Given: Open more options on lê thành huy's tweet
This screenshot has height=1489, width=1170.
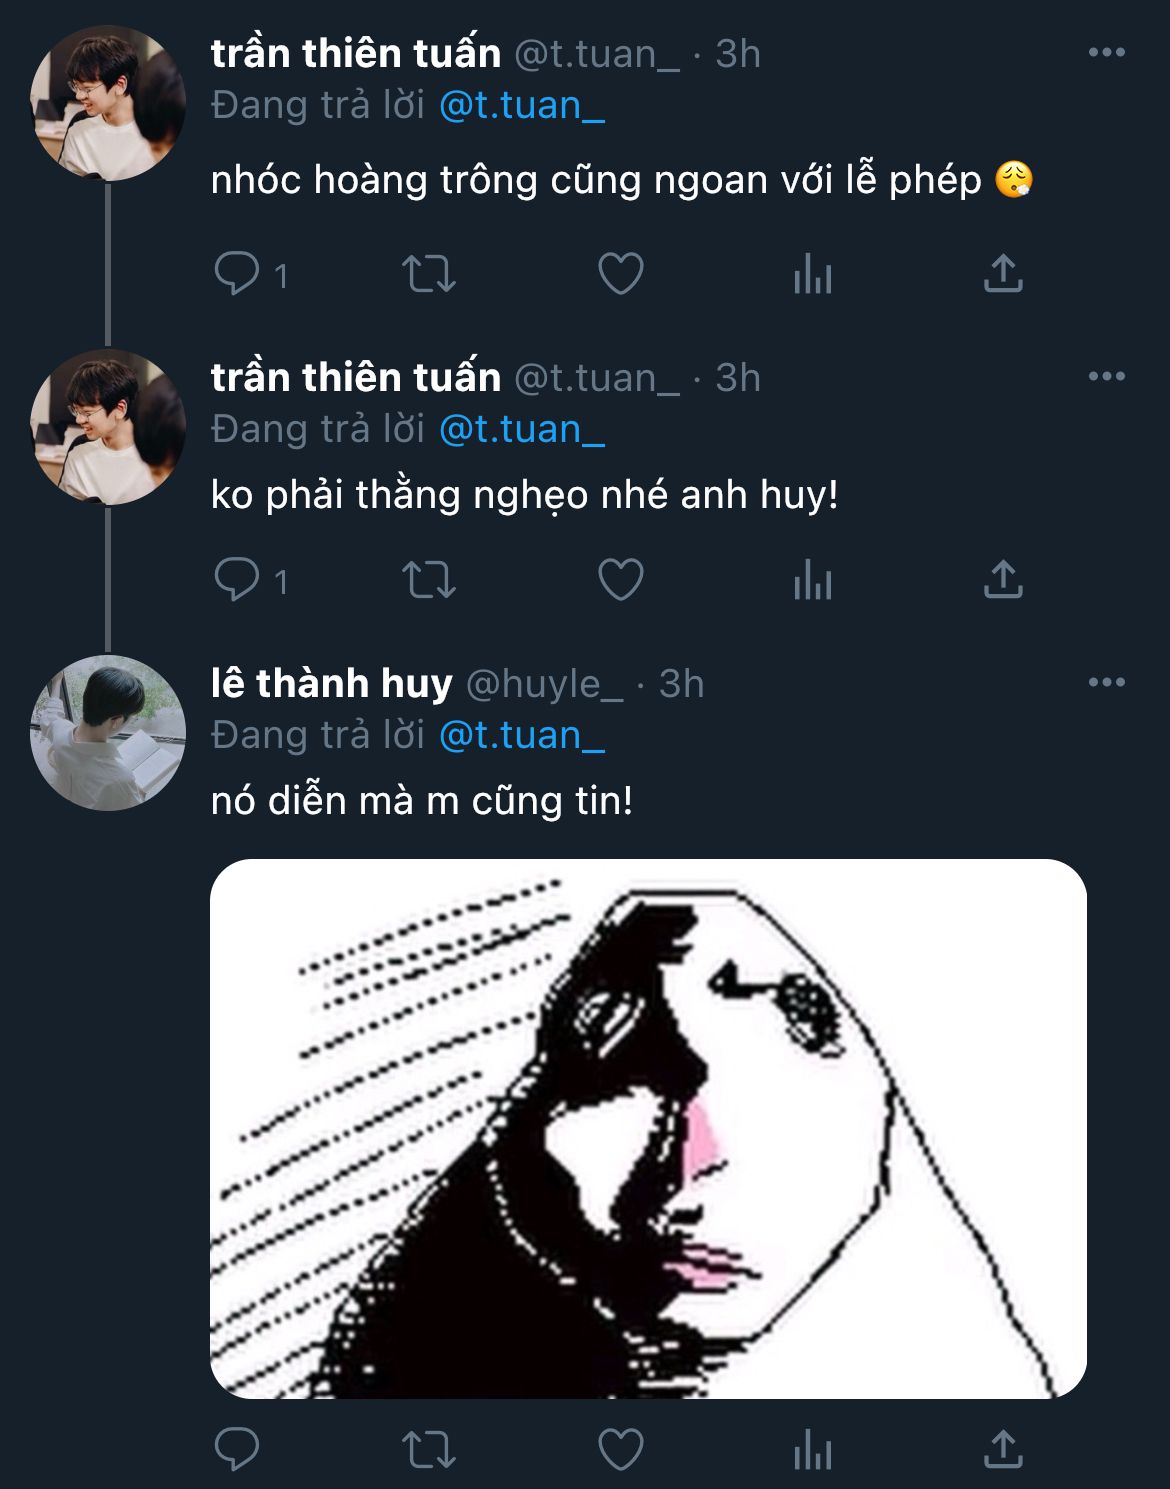Looking at the screenshot, I should (x=1106, y=682).
